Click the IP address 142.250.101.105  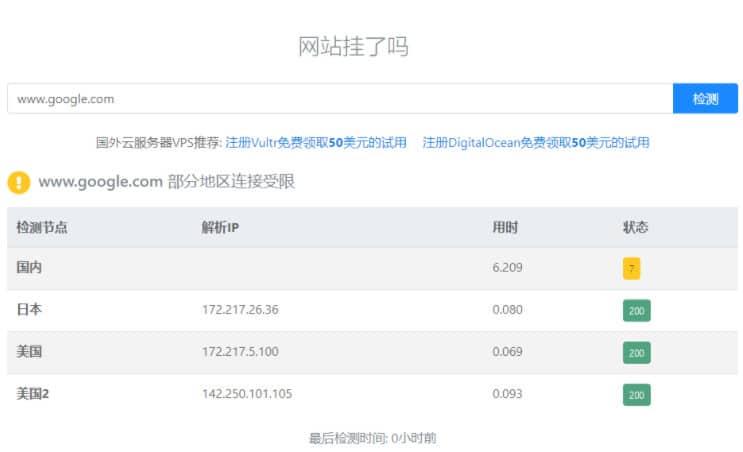click(x=247, y=394)
